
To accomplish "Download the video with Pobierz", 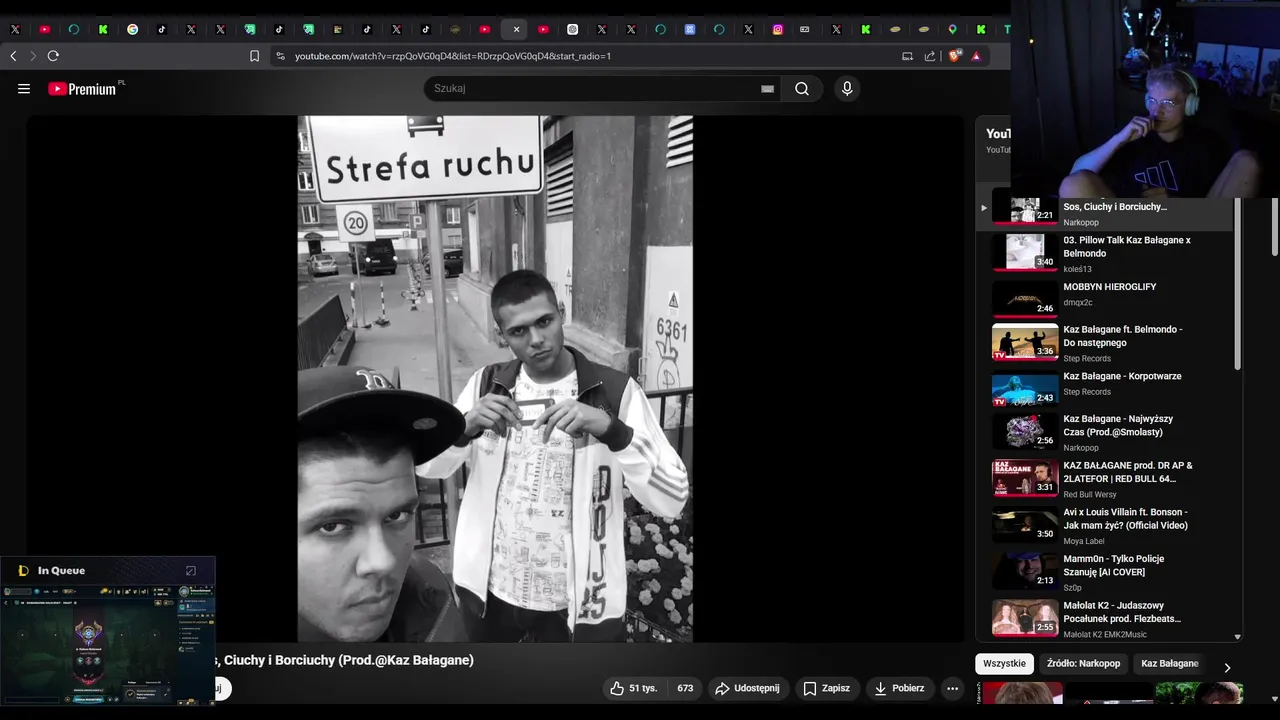I will (899, 688).
